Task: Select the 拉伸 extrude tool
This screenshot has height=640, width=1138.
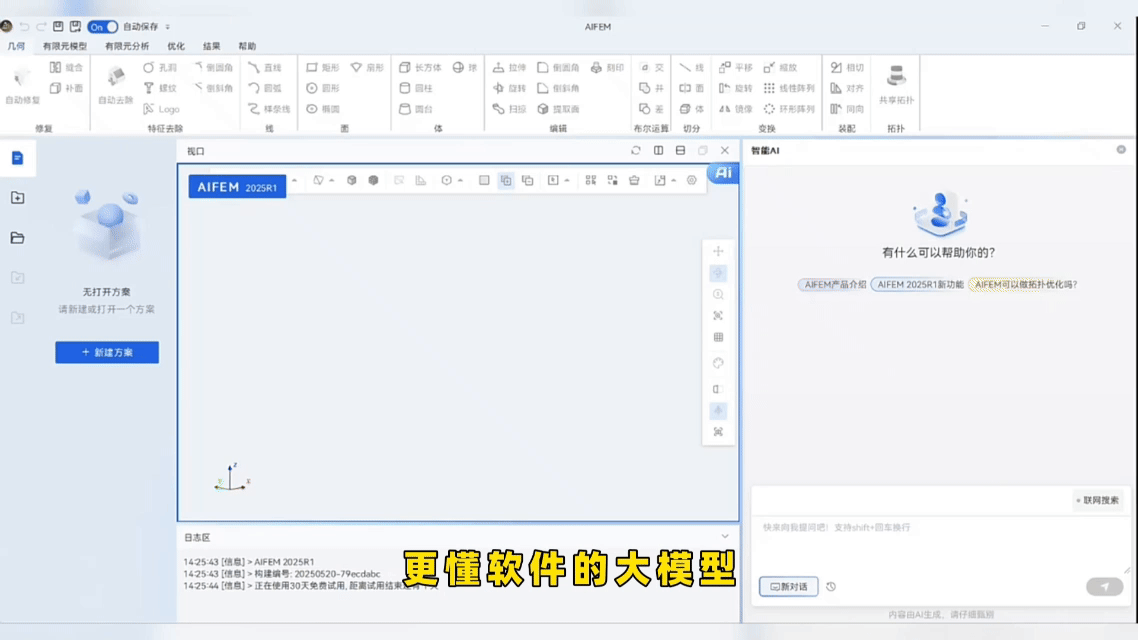Action: [x=509, y=67]
